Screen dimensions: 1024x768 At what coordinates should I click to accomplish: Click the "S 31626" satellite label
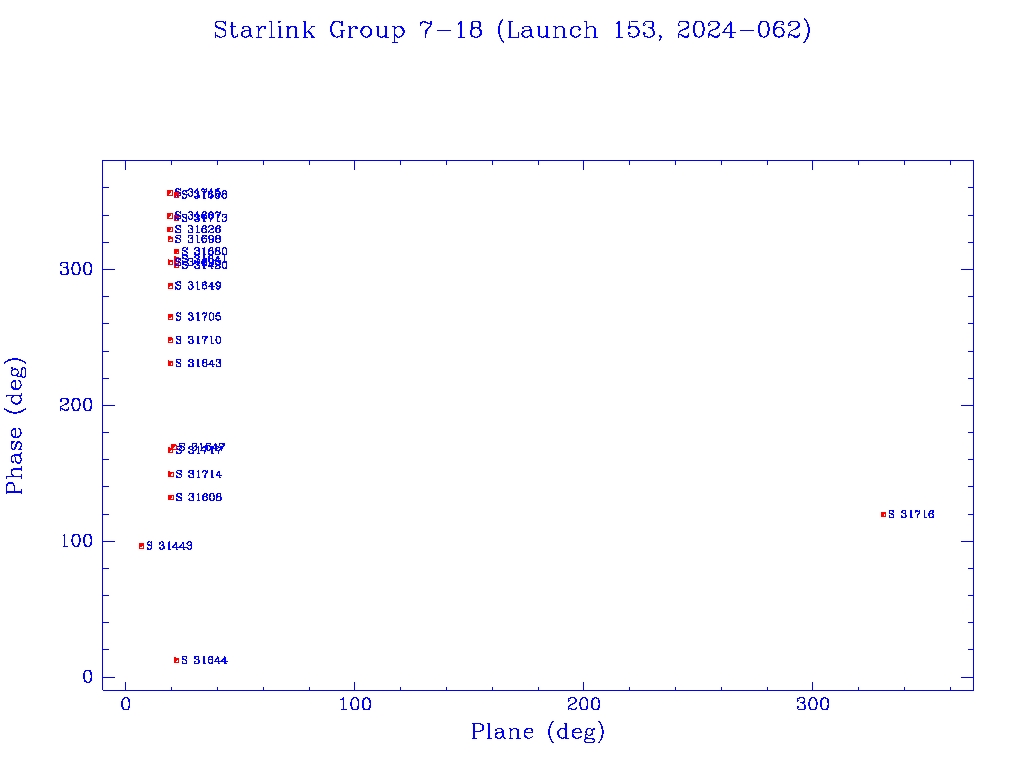[x=198, y=230]
